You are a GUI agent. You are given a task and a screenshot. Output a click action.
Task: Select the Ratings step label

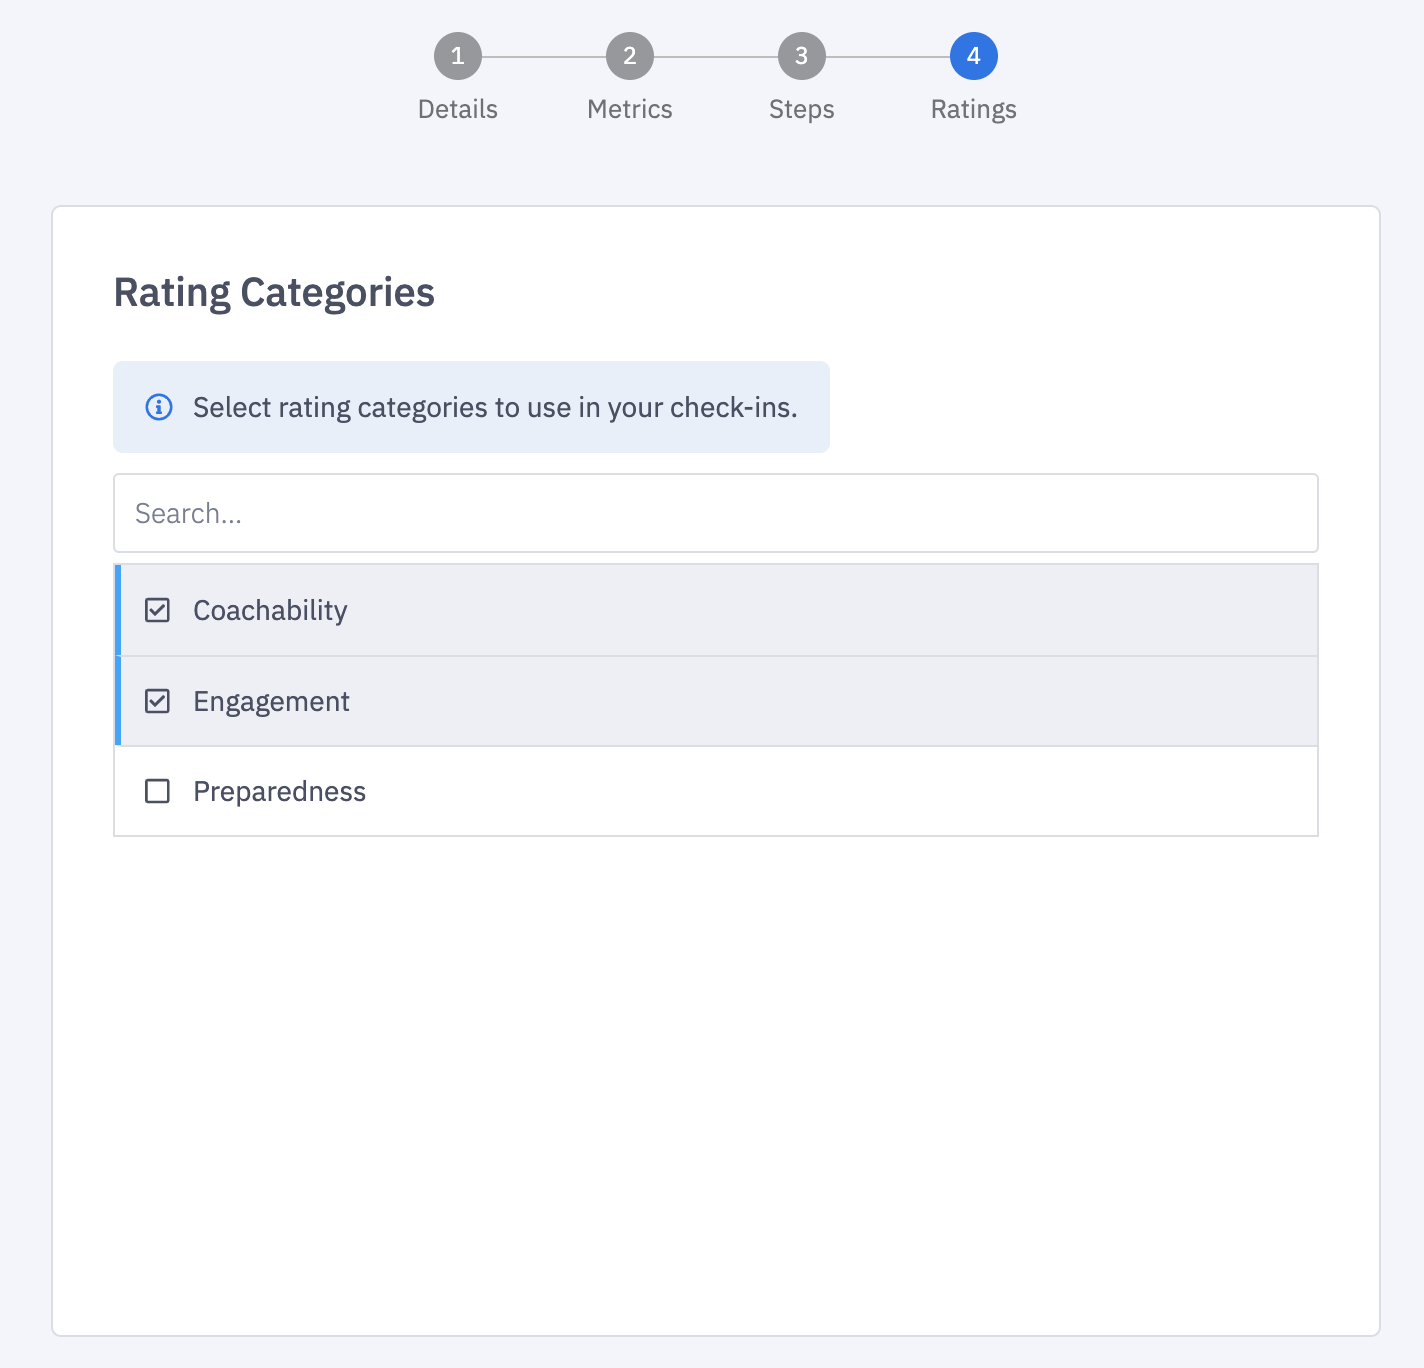coord(974,109)
